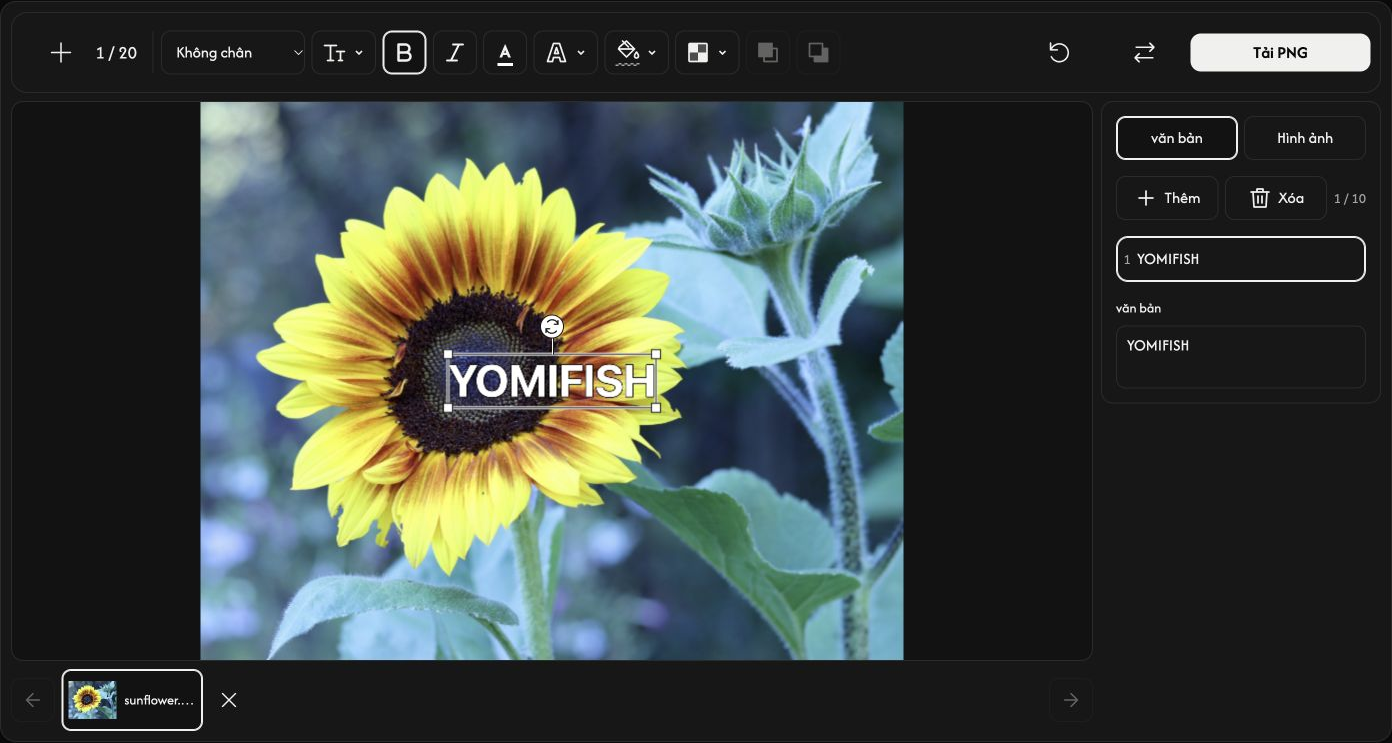Click the swap arrows icon
1392x743 pixels.
coord(1144,53)
